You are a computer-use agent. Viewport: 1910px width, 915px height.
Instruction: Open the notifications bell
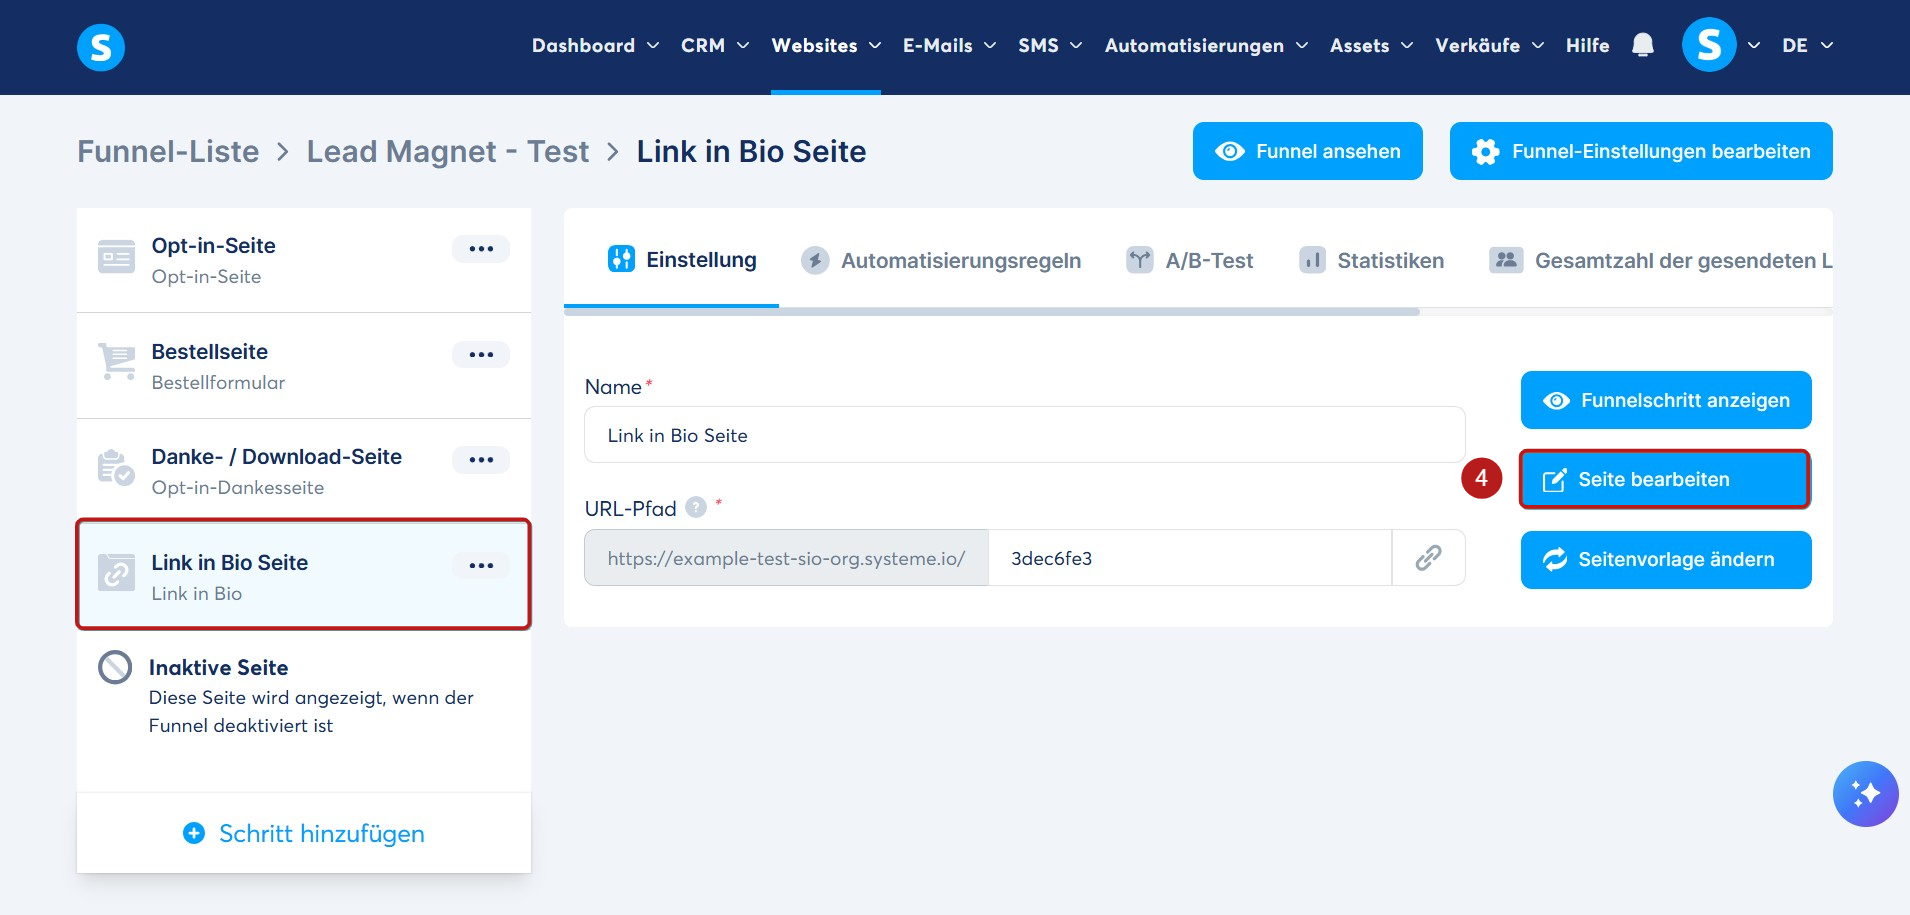[x=1643, y=45]
